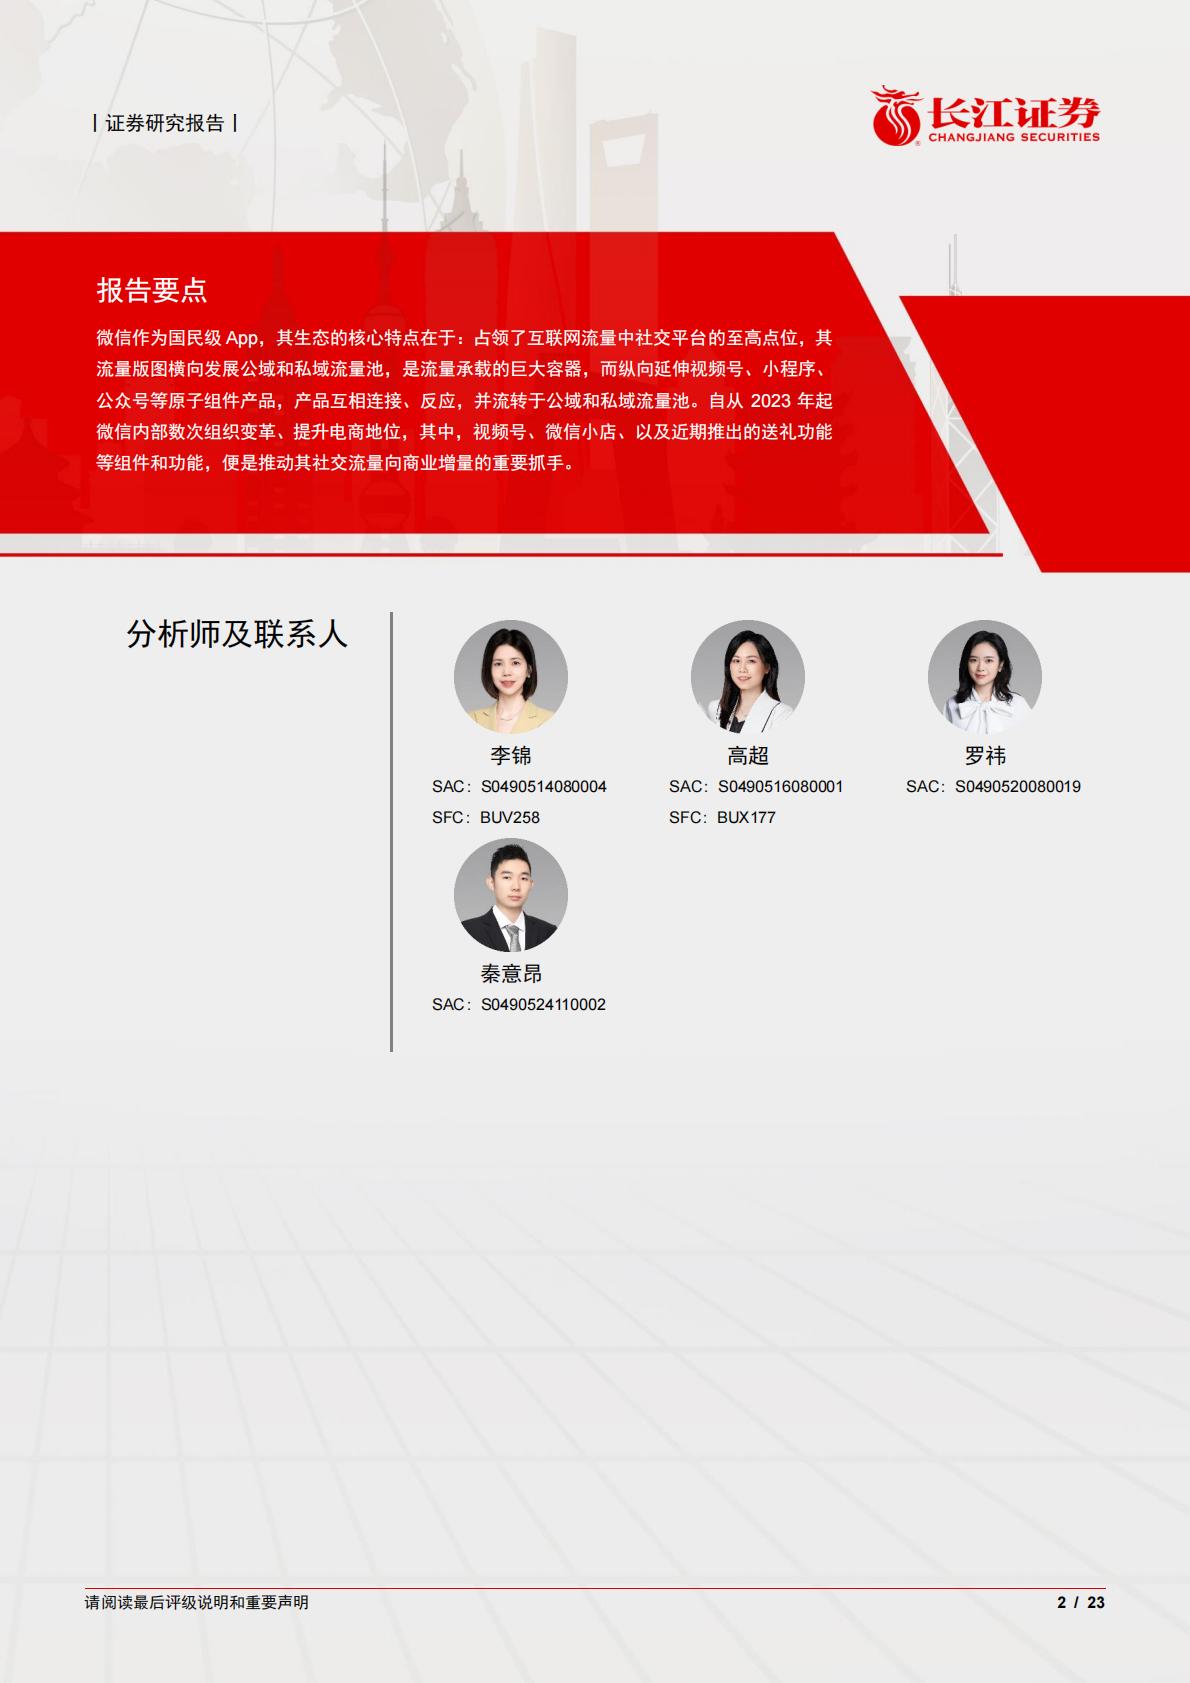Open the analyst photo of 李锦
Screen dimensions: 1190x1683
point(511,677)
